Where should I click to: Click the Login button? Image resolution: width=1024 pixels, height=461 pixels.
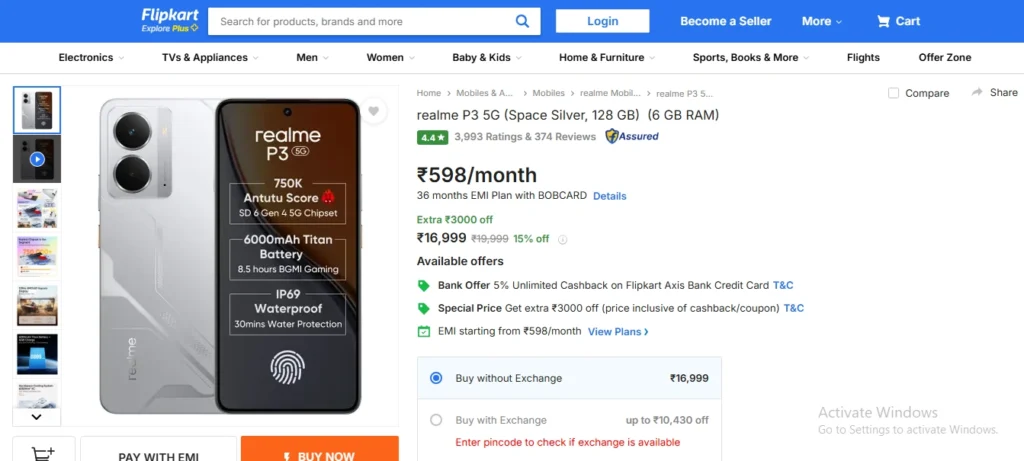(x=602, y=21)
